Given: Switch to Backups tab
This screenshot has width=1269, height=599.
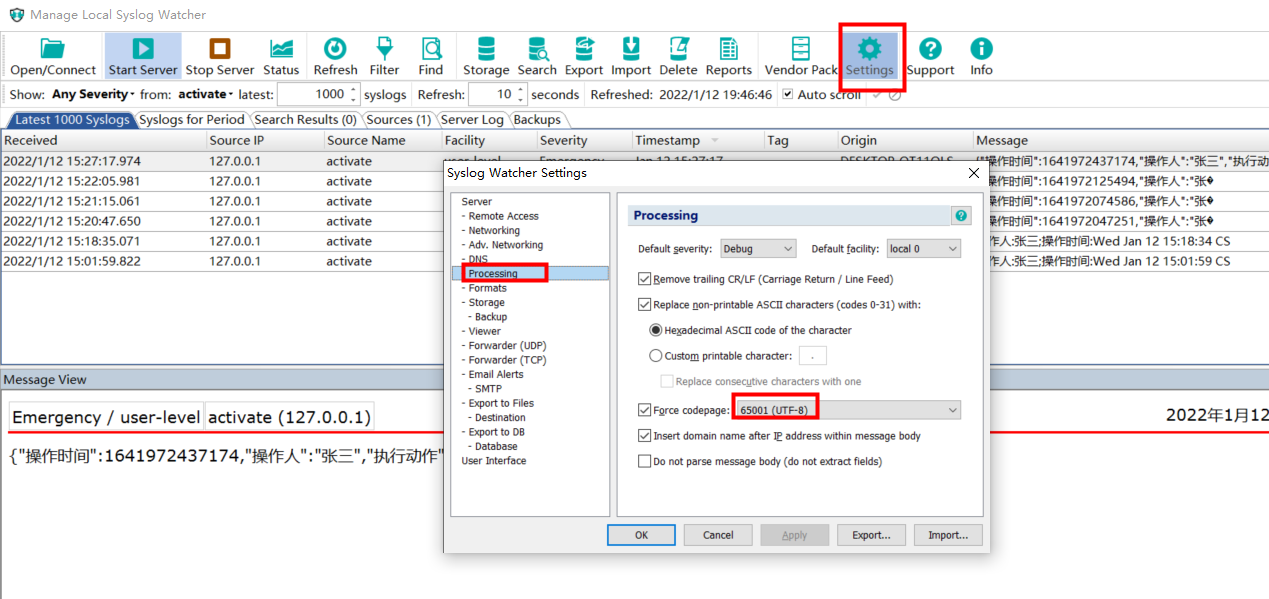Looking at the screenshot, I should [x=537, y=120].
